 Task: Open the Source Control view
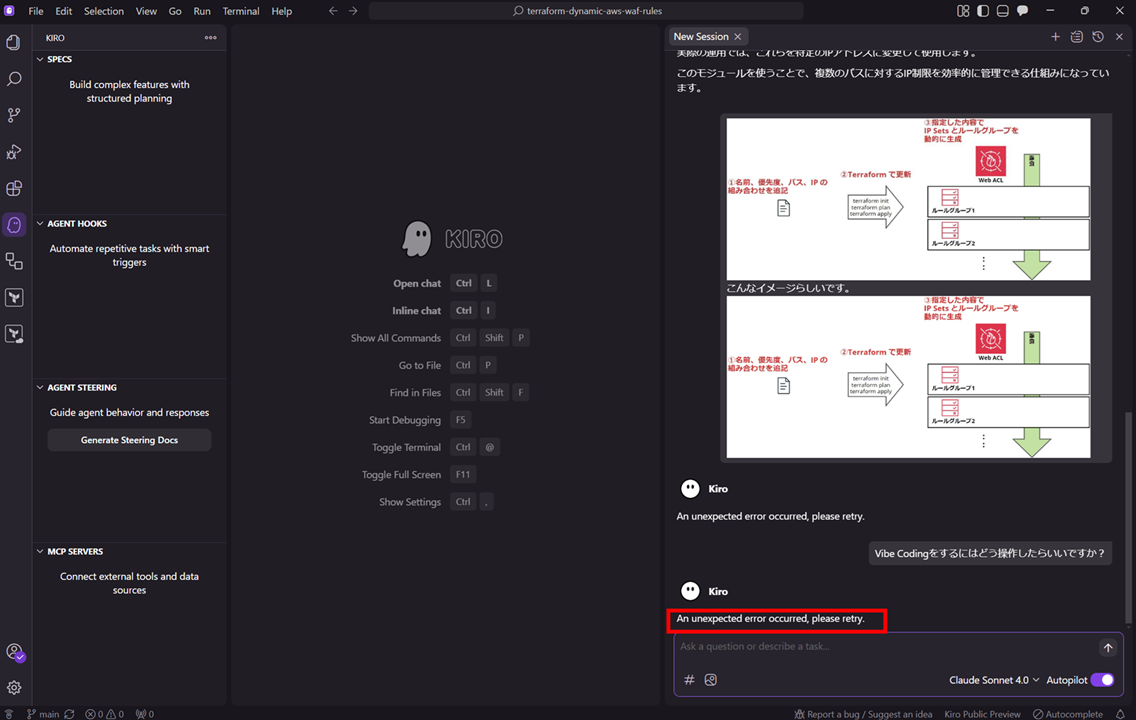pos(14,115)
